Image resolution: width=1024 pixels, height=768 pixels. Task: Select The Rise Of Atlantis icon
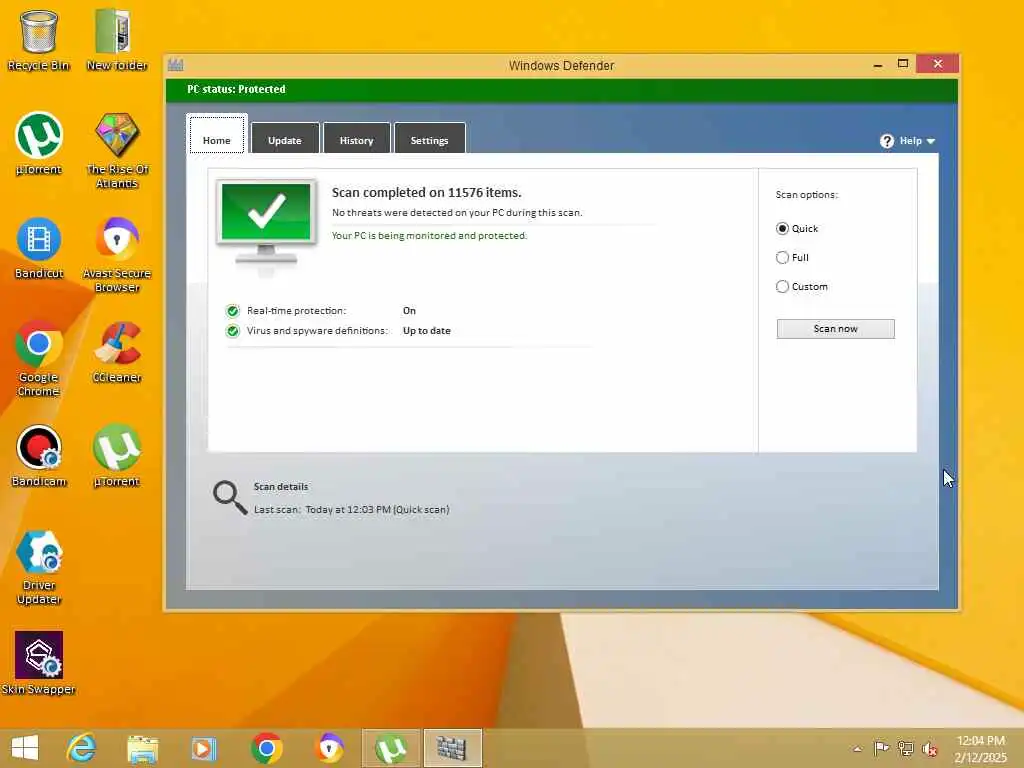[x=117, y=150]
